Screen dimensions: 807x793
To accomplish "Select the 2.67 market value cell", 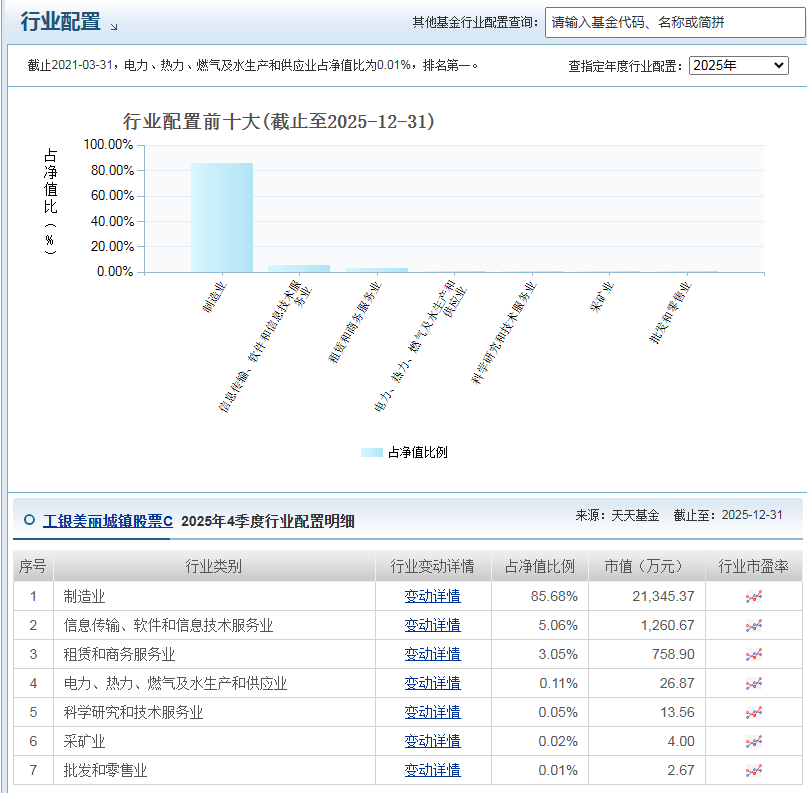I will (647, 770).
